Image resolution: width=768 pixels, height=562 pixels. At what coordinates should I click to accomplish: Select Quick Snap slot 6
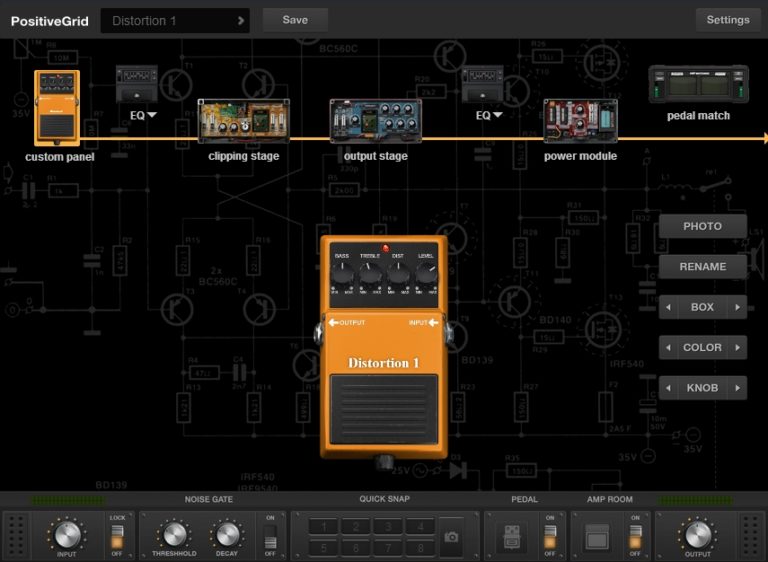pos(356,547)
